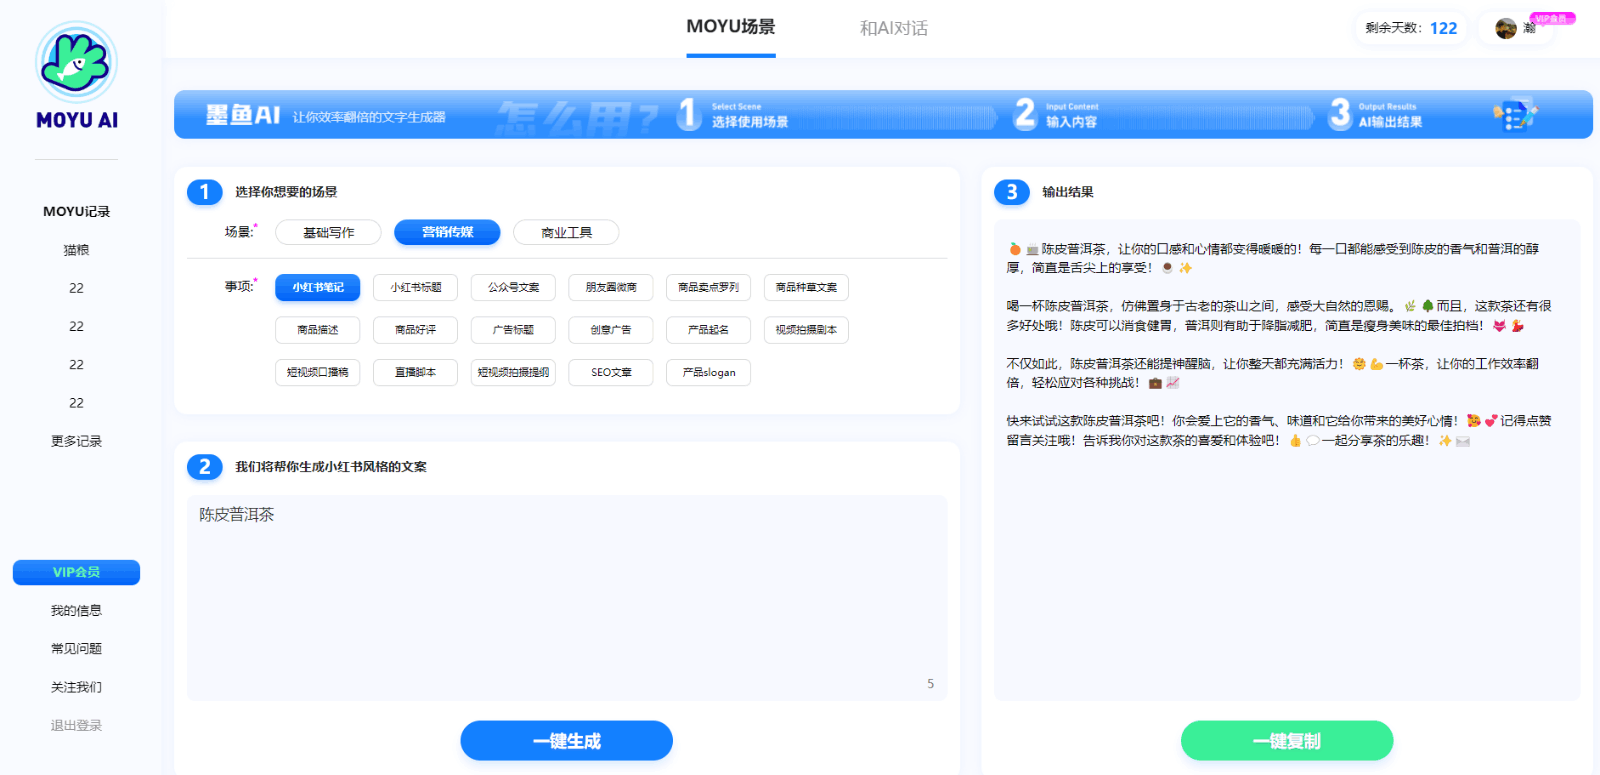Choose the 公众号文案 item type
1600x775 pixels.
pos(513,288)
